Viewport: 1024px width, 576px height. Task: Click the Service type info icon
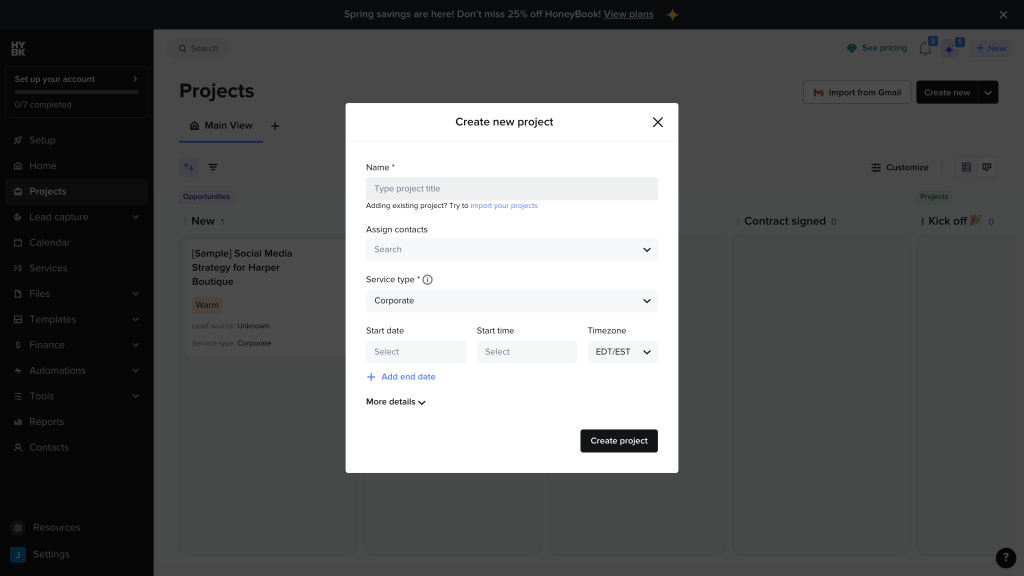click(427, 280)
